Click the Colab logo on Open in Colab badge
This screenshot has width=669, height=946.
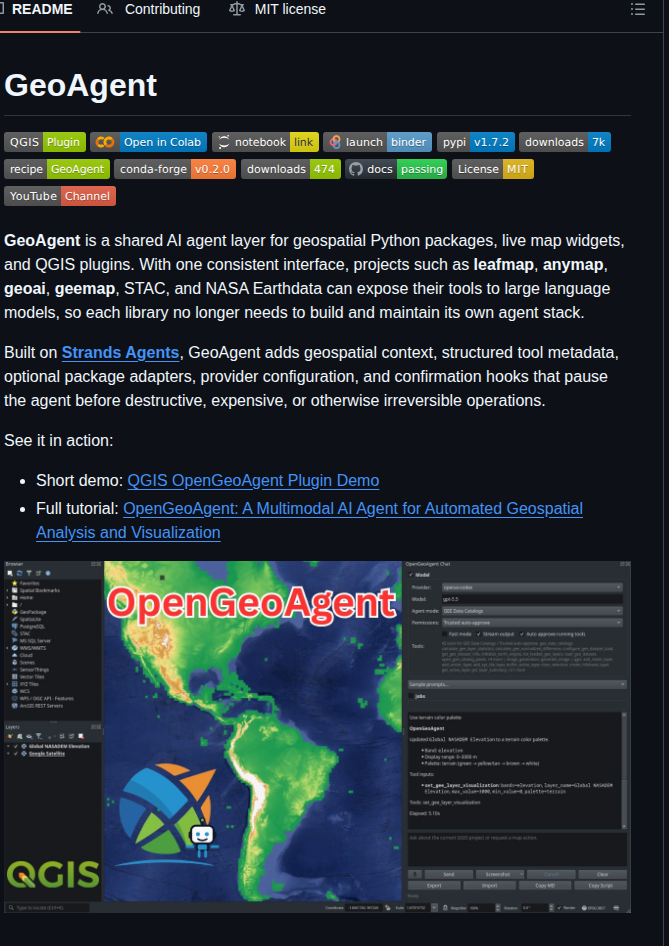click(x=105, y=142)
